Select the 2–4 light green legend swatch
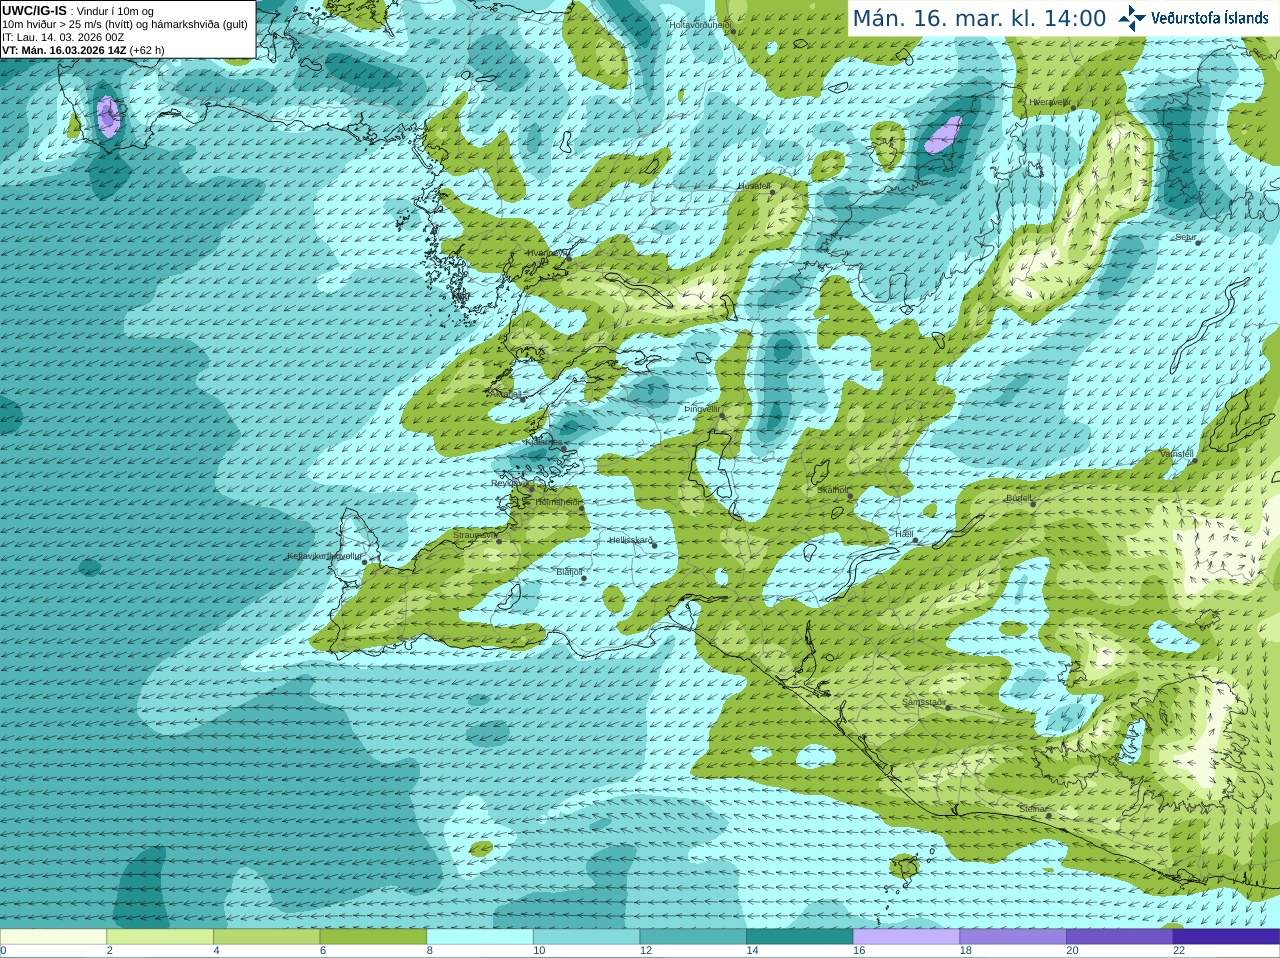This screenshot has width=1280, height=958. coord(160,937)
